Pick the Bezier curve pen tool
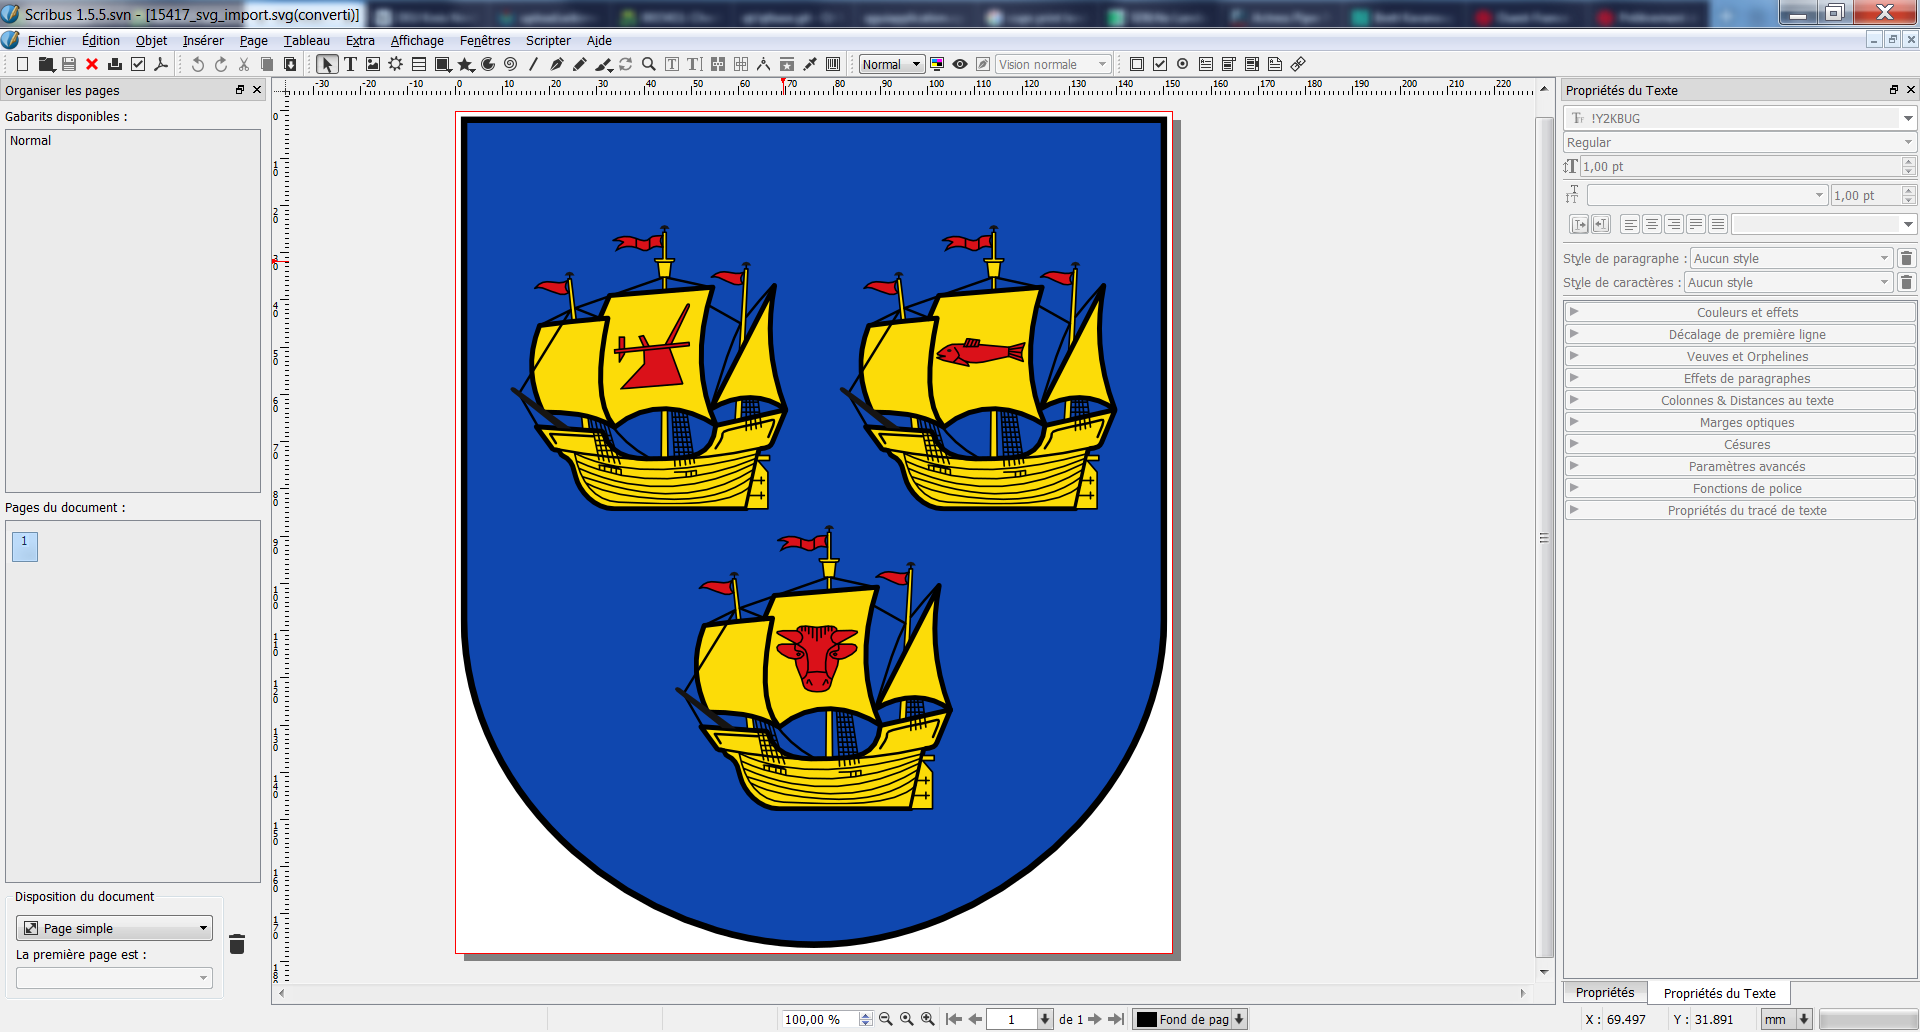Viewport: 1920px width, 1032px height. click(x=556, y=64)
